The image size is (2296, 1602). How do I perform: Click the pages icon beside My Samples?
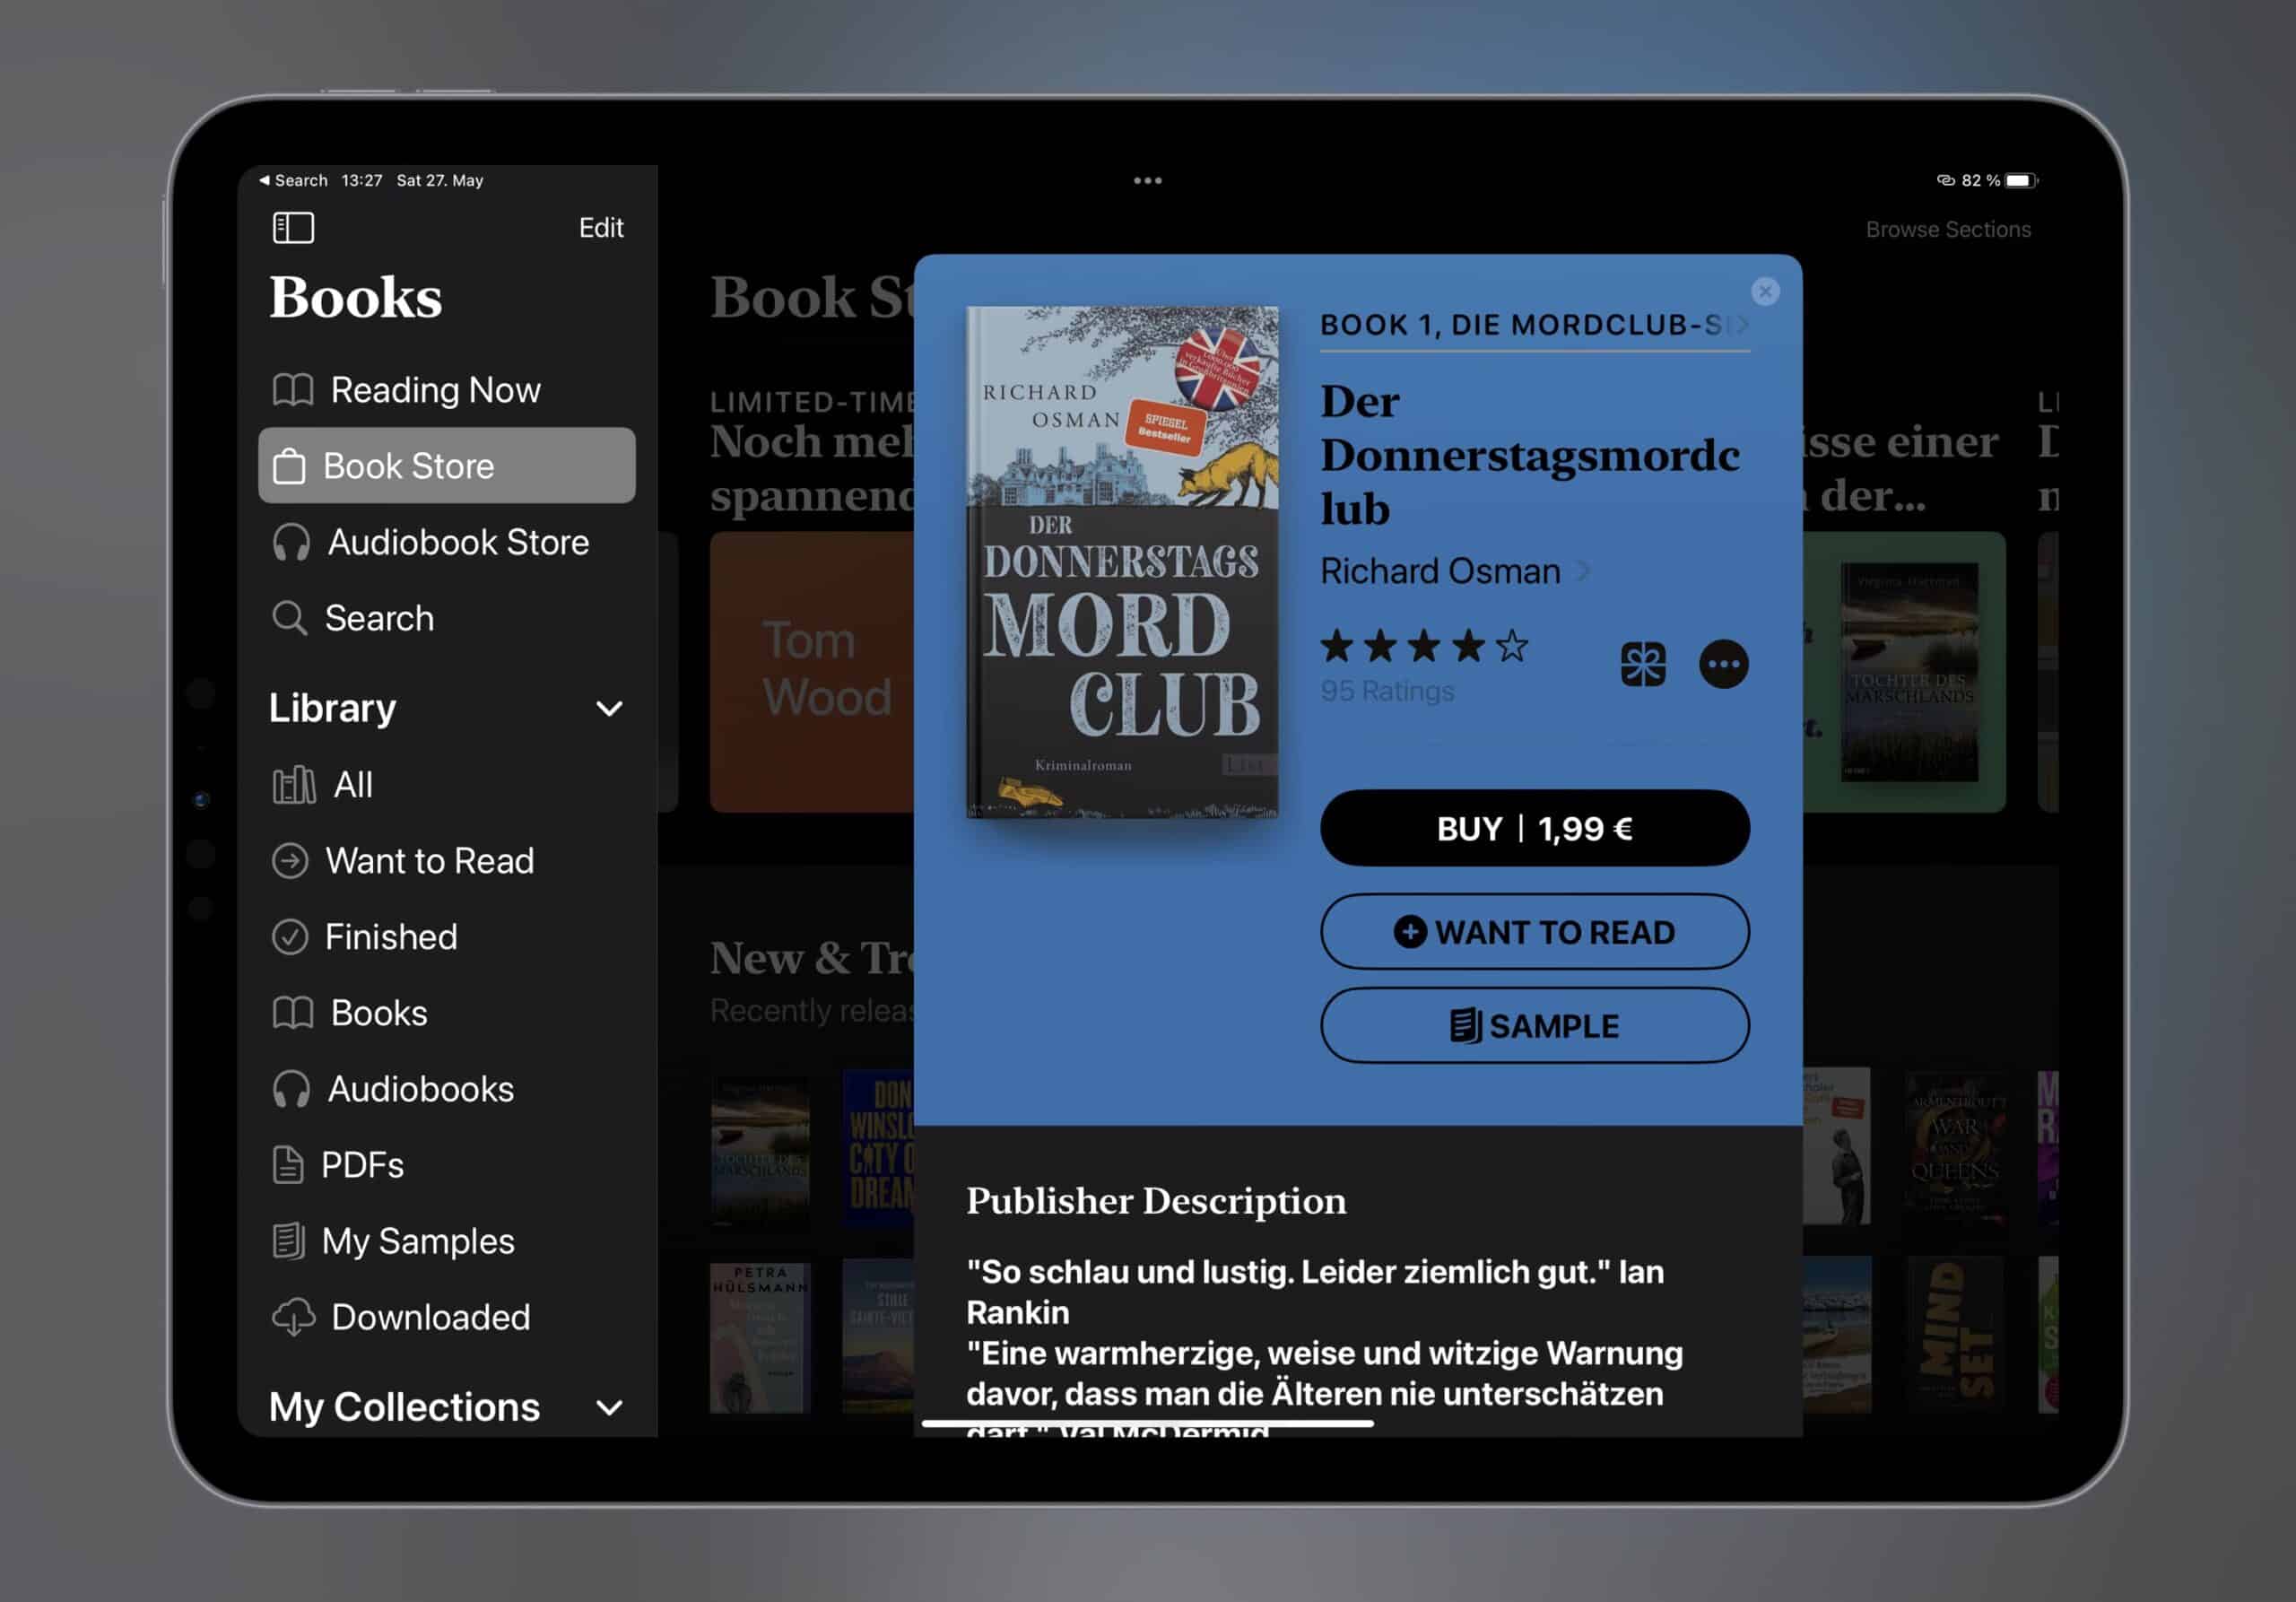point(288,1241)
